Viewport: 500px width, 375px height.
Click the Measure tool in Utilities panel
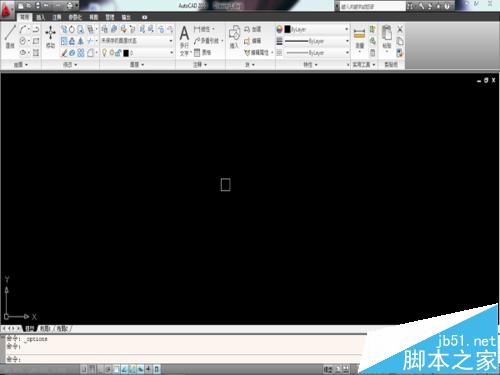[359, 38]
